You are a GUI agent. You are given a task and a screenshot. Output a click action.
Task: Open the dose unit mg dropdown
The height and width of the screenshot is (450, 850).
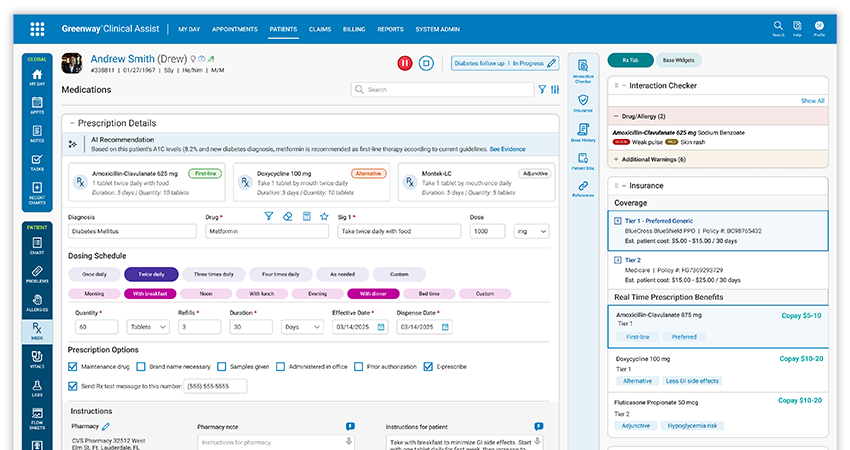coord(530,231)
